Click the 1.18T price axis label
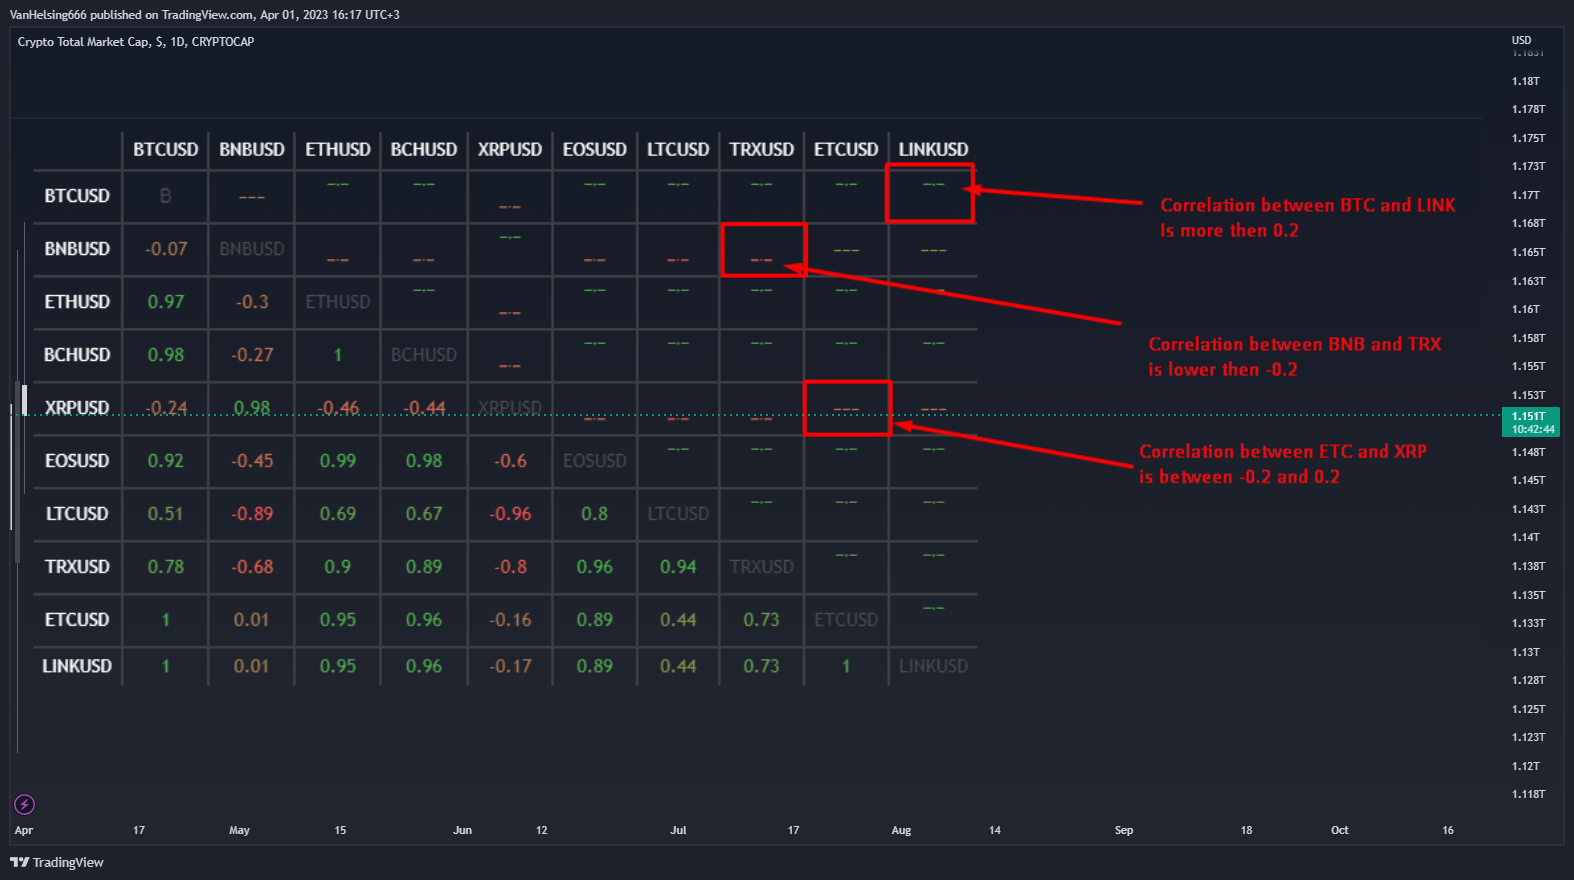Screen dimensions: 1574x880 click(1526, 81)
